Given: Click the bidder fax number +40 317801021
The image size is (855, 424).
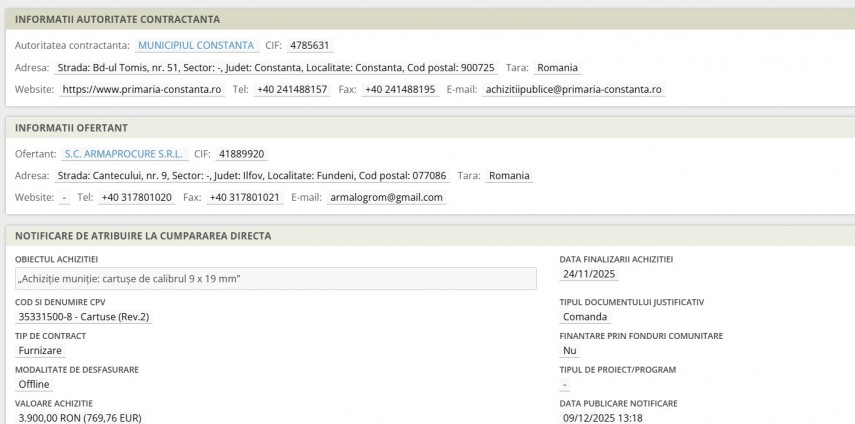Looking at the screenshot, I should tap(244, 197).
